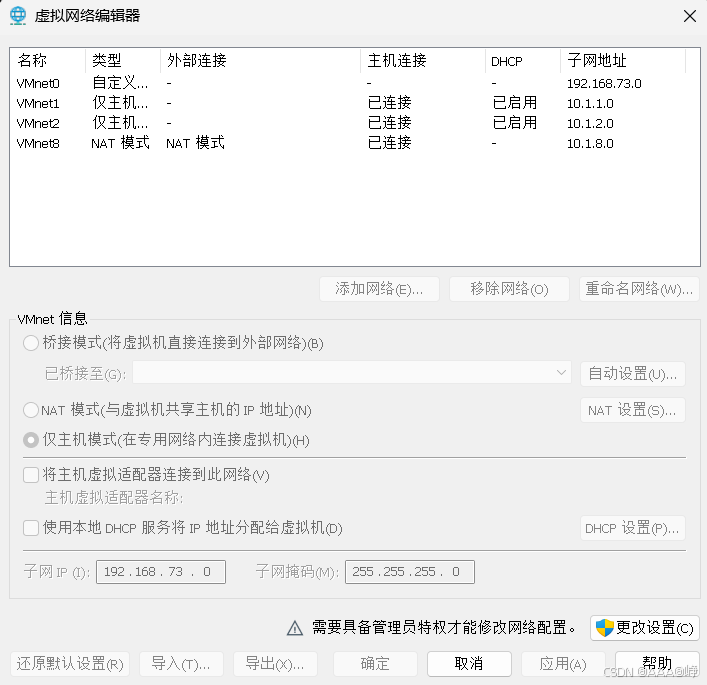707x685 pixels.
Task: Click the Virtual Network Editor globe icon
Action: coord(18,16)
